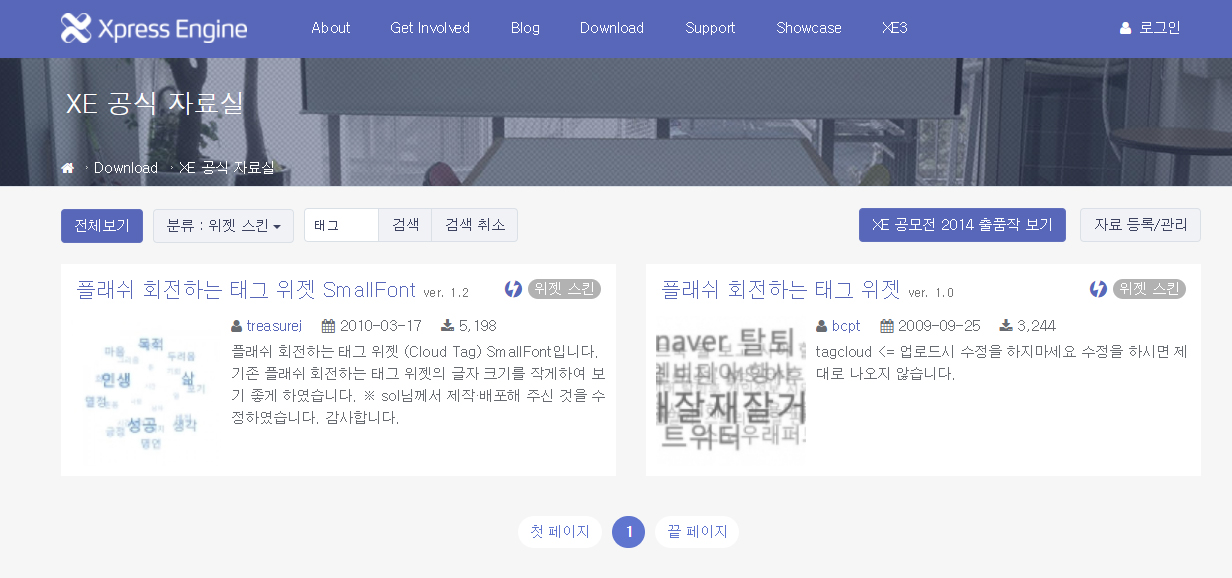
Task: Open author link bcpt
Action: [846, 326]
